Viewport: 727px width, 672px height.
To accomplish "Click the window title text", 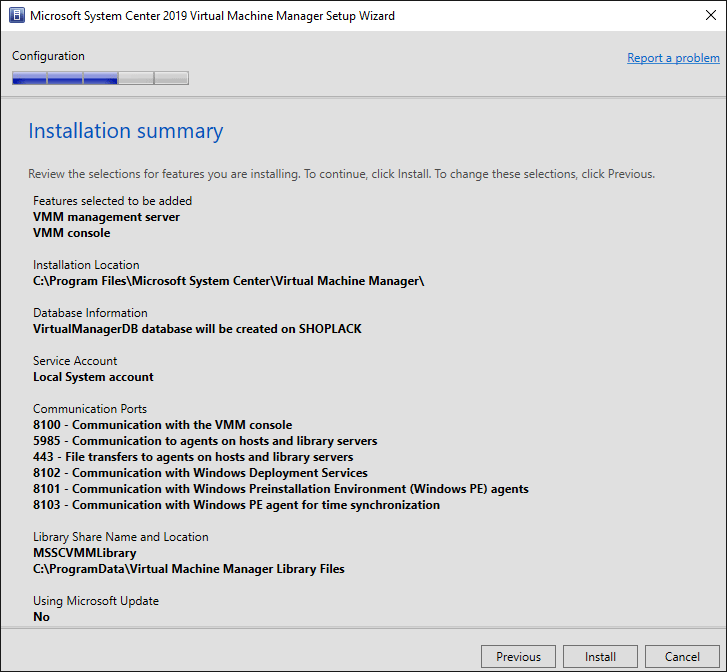I will click(x=212, y=16).
